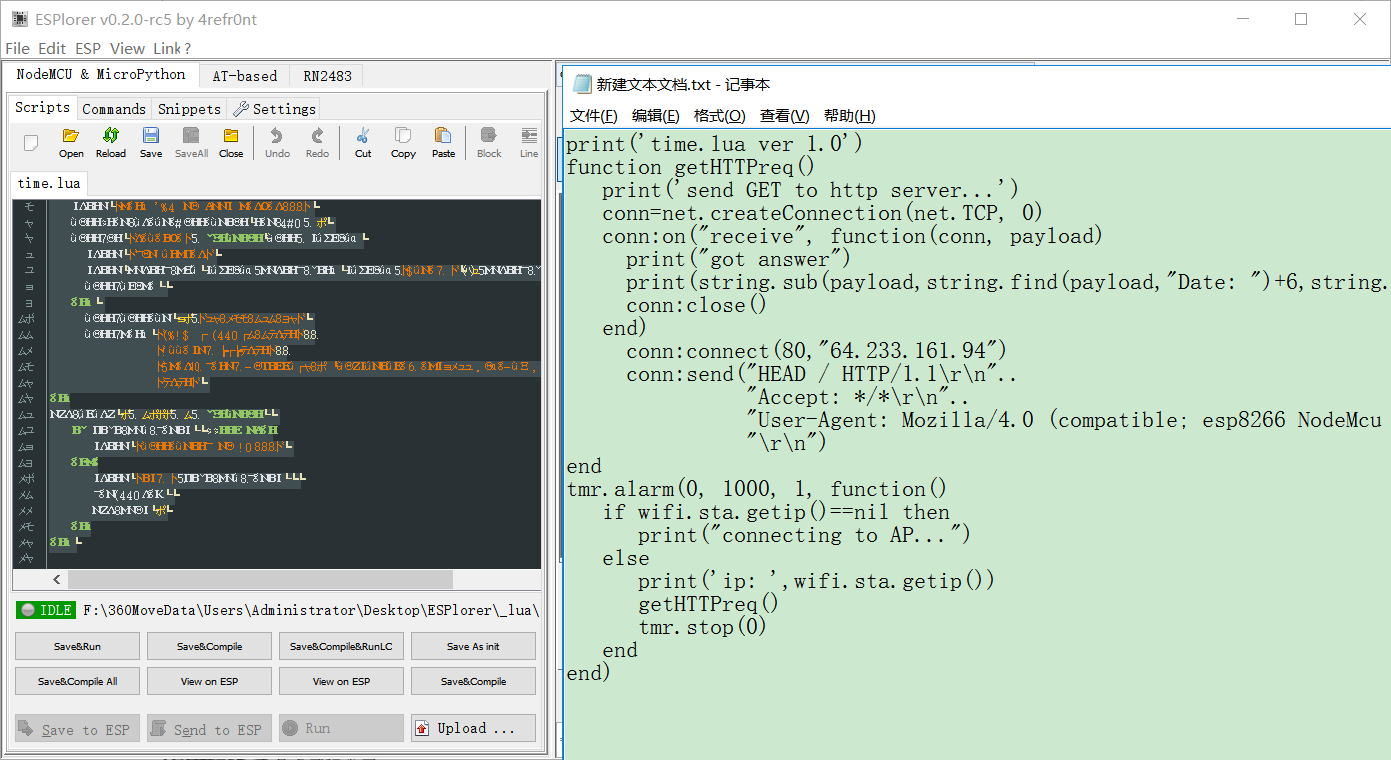This screenshot has height=760, width=1391.
Task: Click the Save&Compile All button
Action: click(77, 681)
